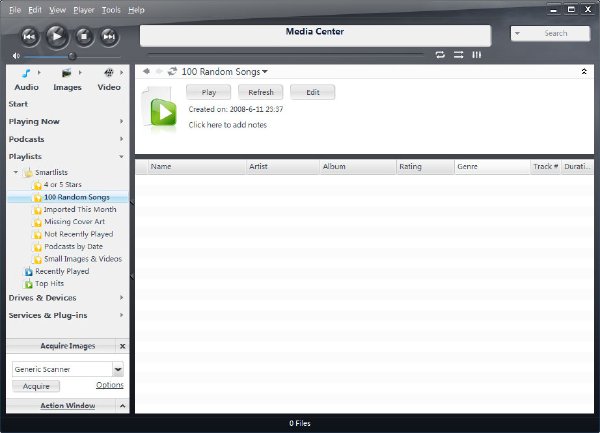Screen dimensions: 600x433
Task: Collapse the header with double chevron
Action: pos(584,72)
